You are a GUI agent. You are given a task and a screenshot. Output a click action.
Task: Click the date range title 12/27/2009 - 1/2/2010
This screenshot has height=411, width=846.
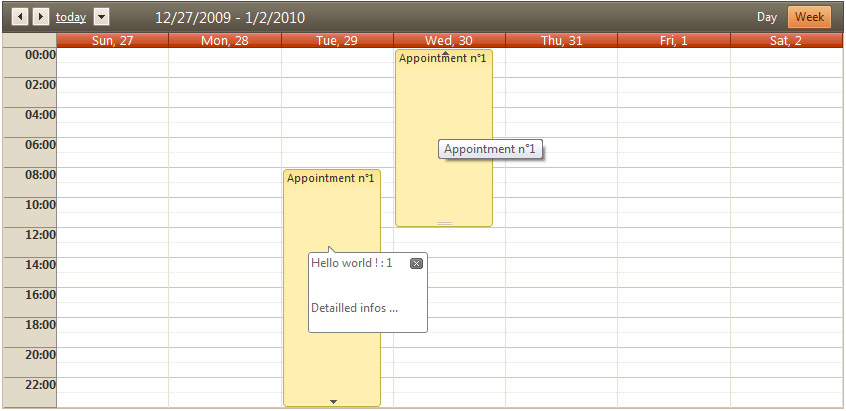(230, 18)
